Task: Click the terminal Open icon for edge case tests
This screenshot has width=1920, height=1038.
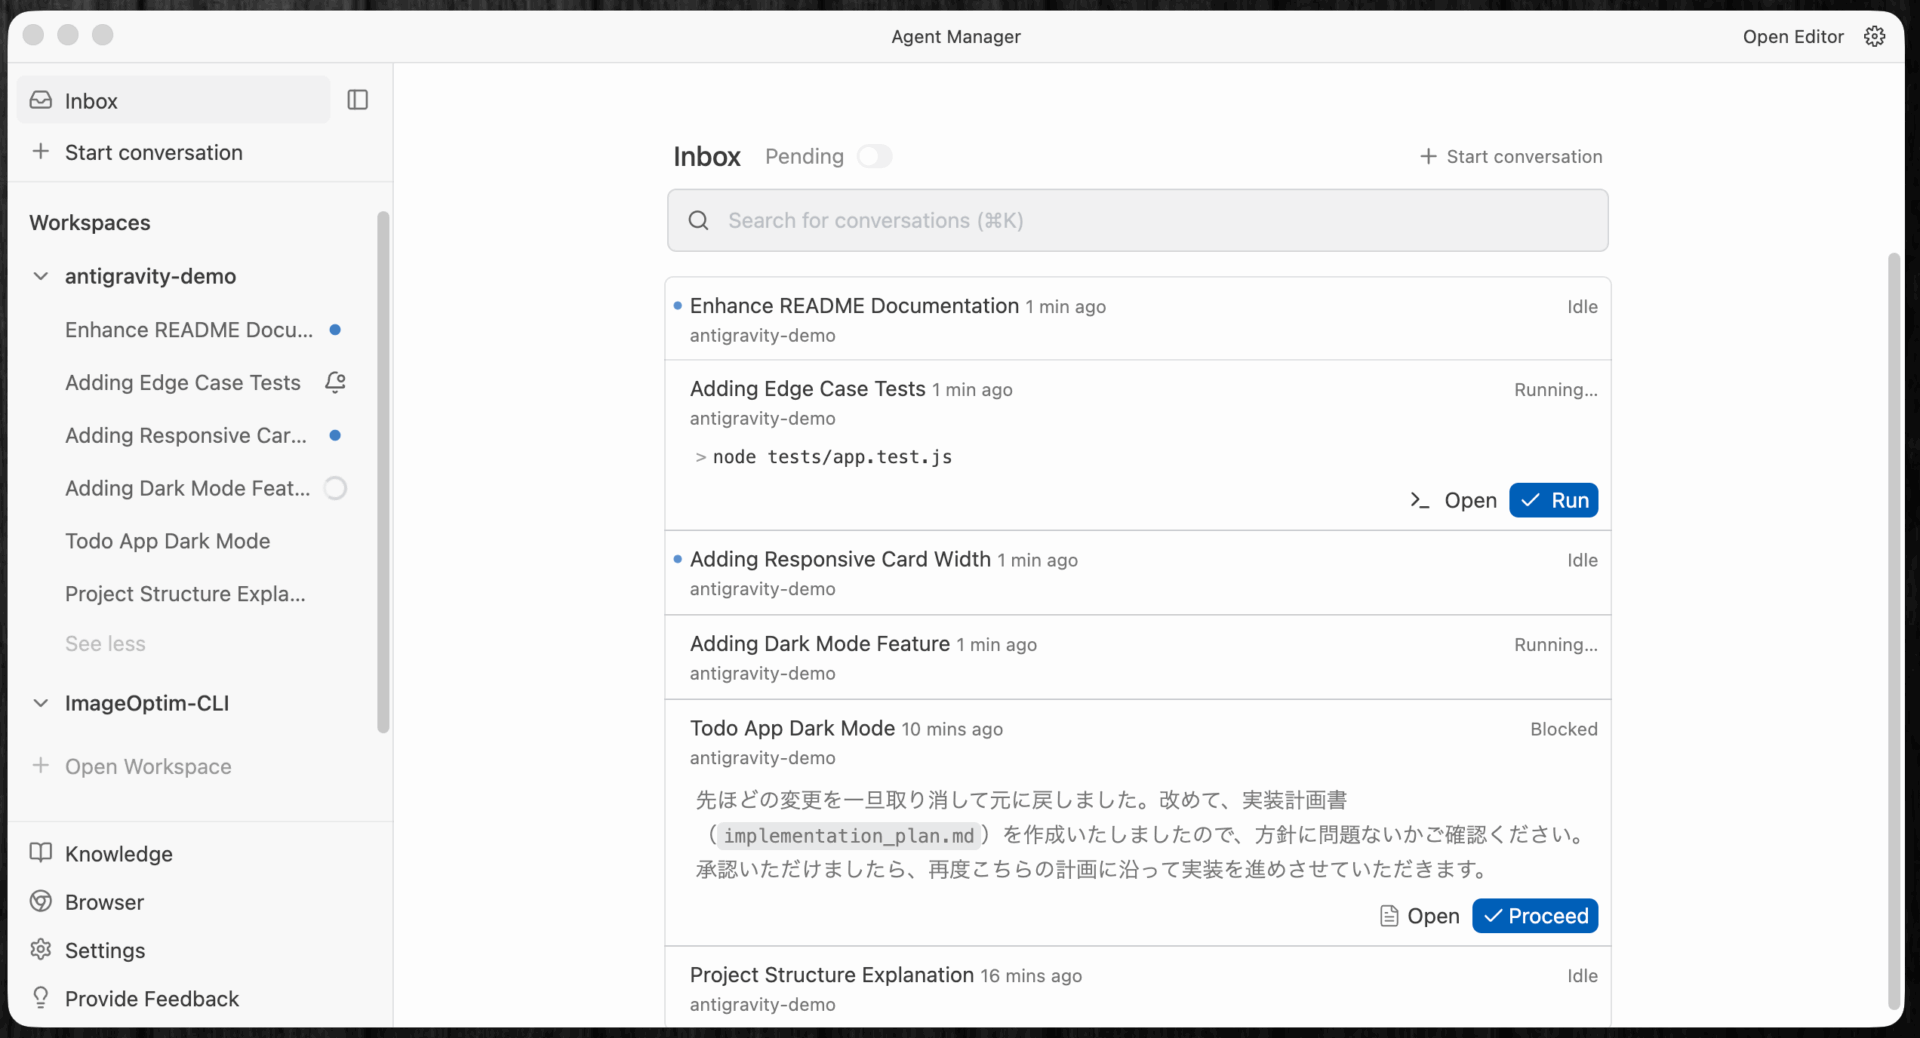Action: (1419, 500)
